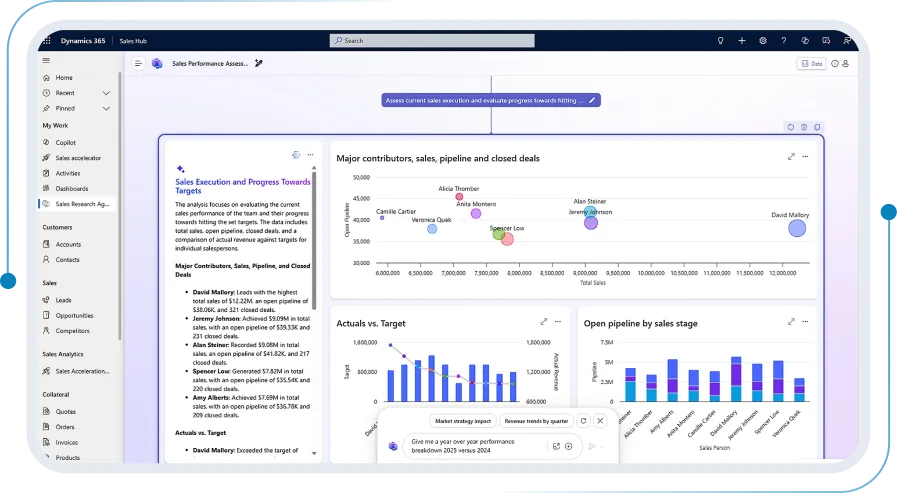
Task: Expand the Major contributors chart to full view
Action: (x=791, y=156)
